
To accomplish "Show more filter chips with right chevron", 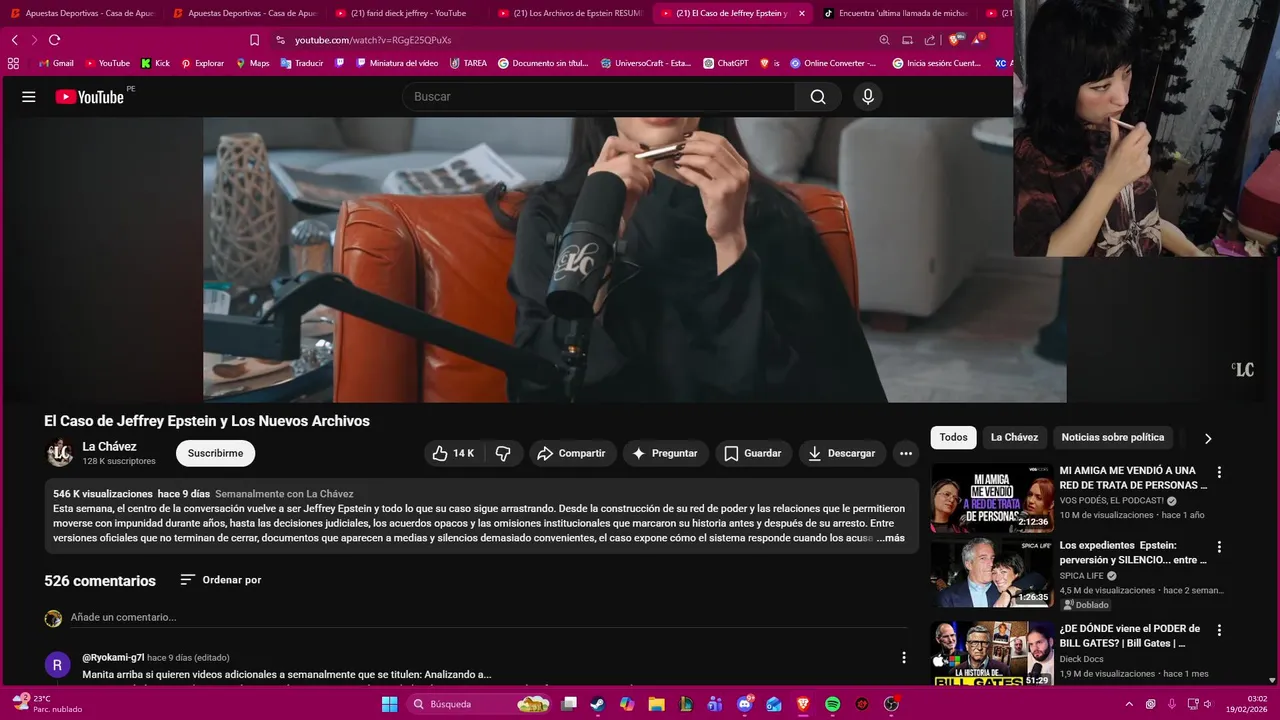I will click(1208, 438).
